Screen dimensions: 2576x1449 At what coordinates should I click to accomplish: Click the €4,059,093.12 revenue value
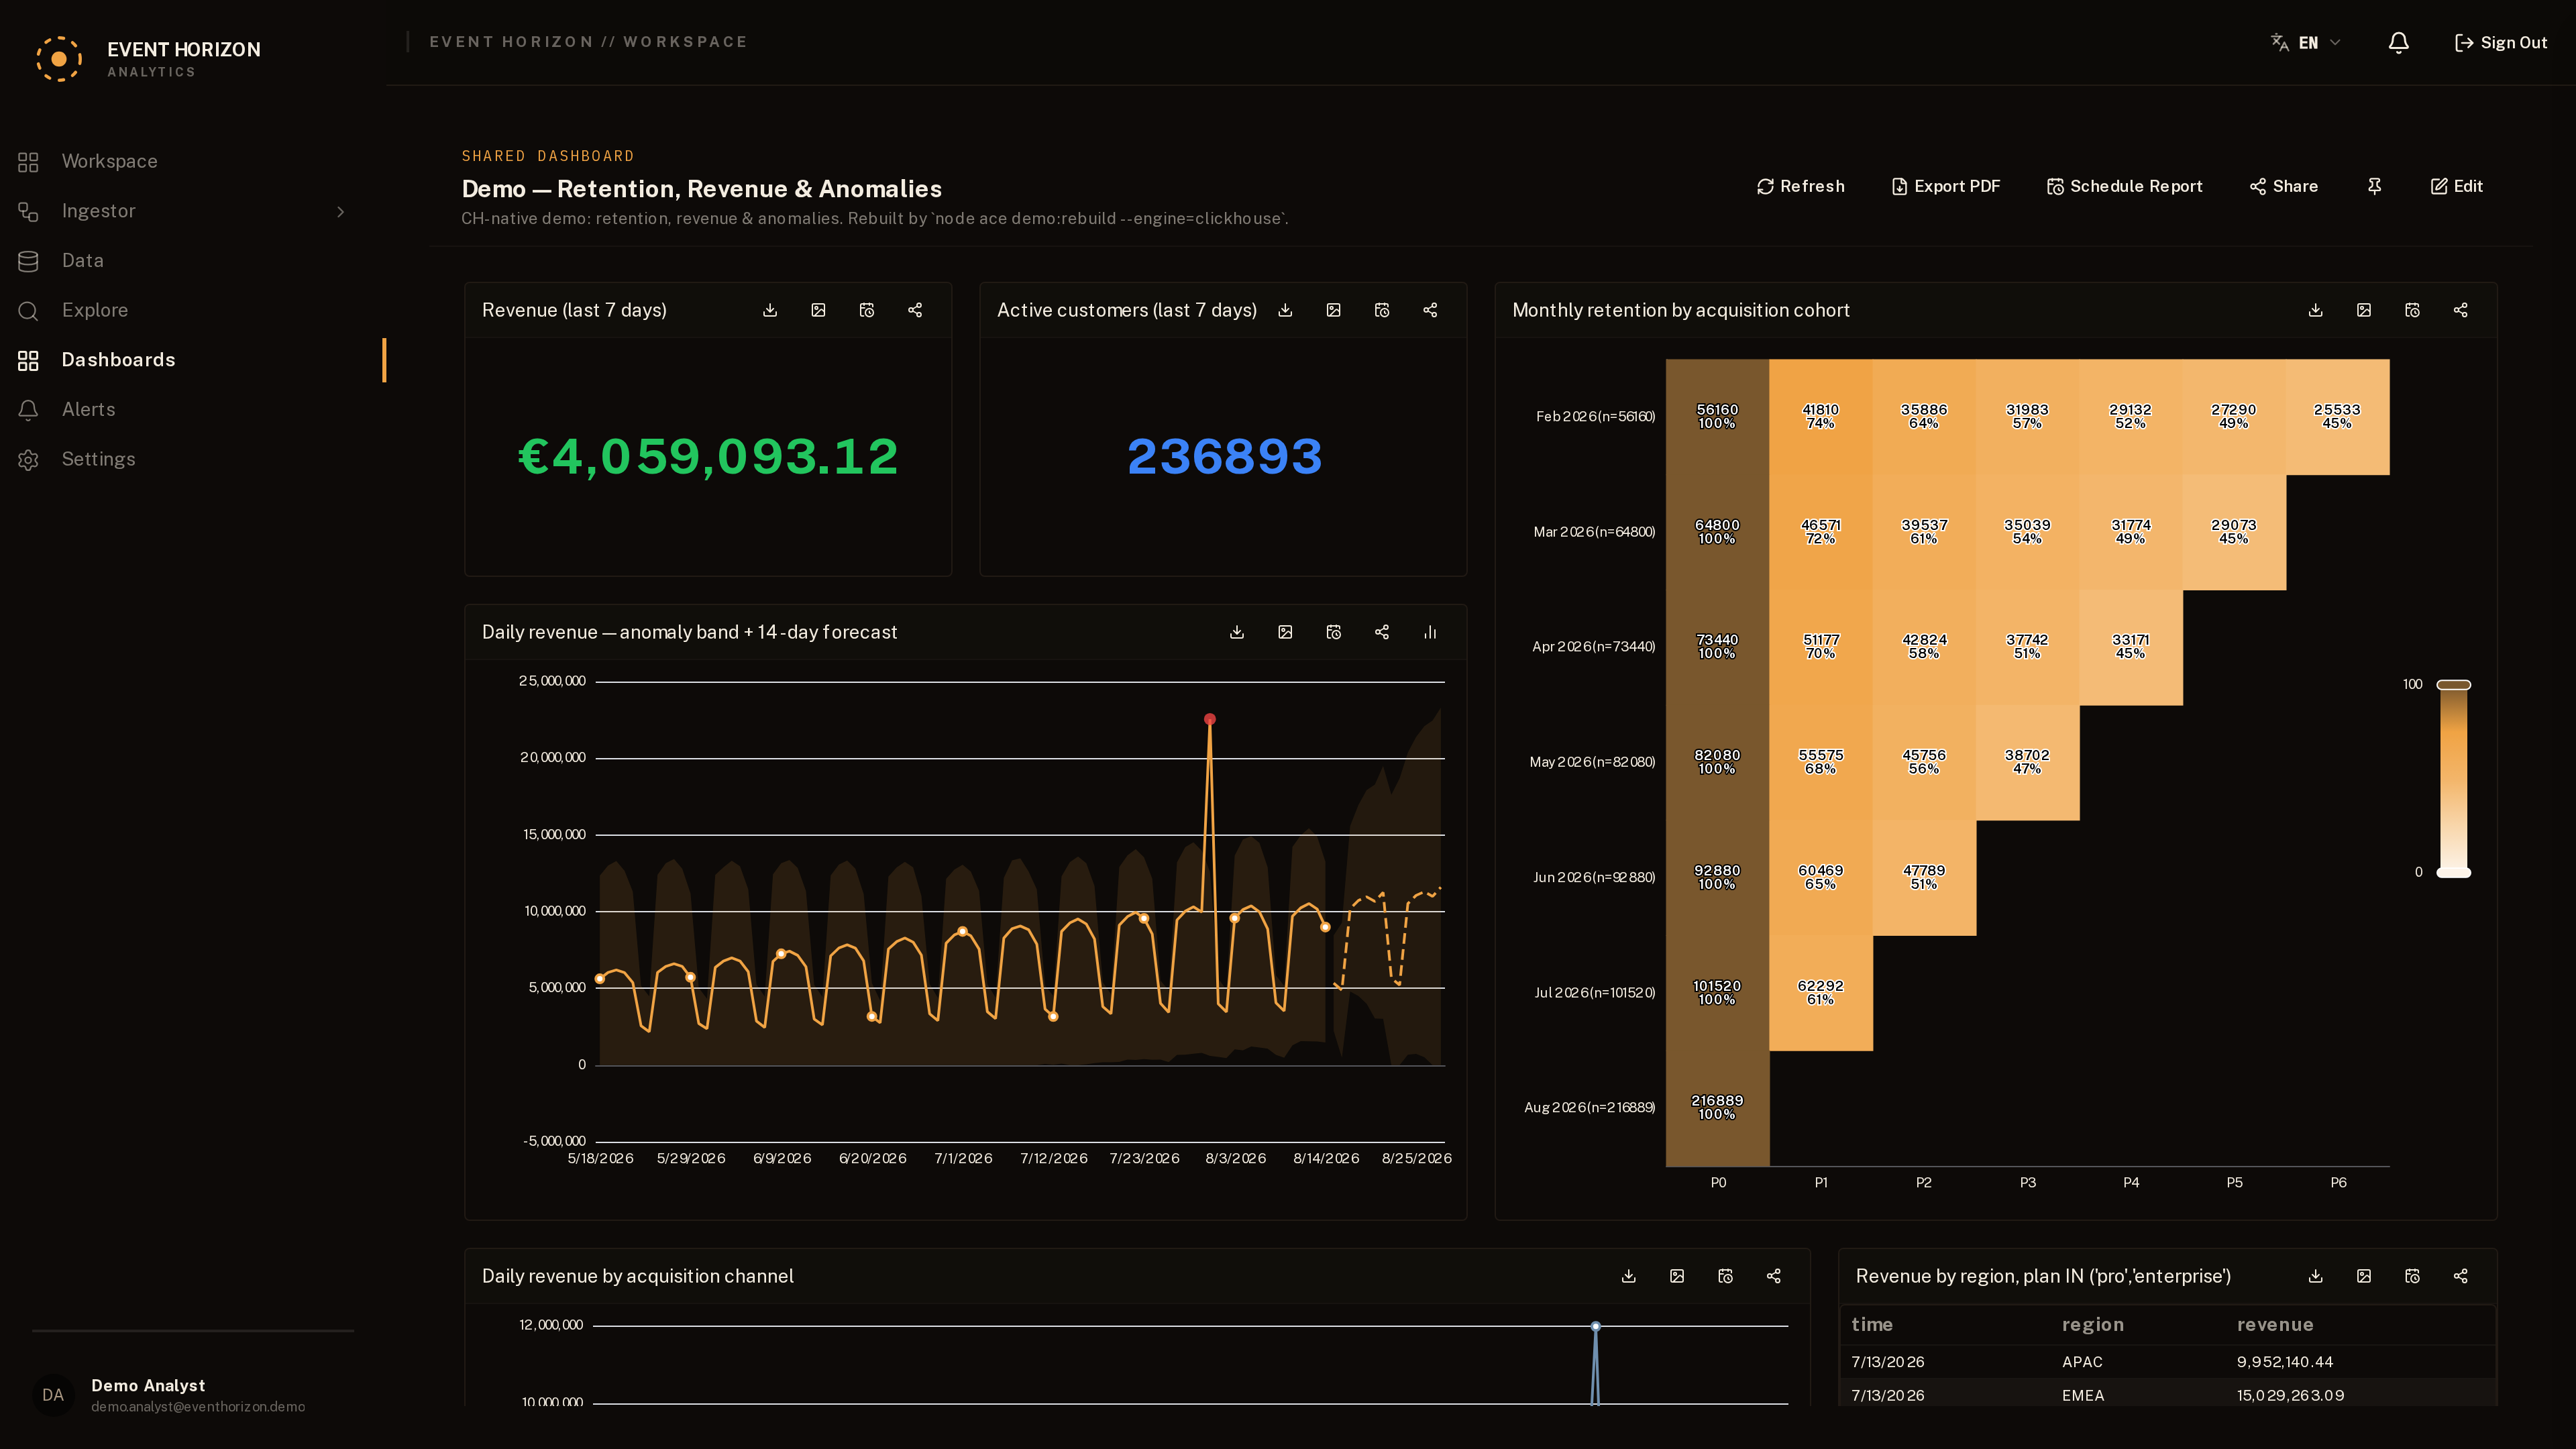point(708,457)
